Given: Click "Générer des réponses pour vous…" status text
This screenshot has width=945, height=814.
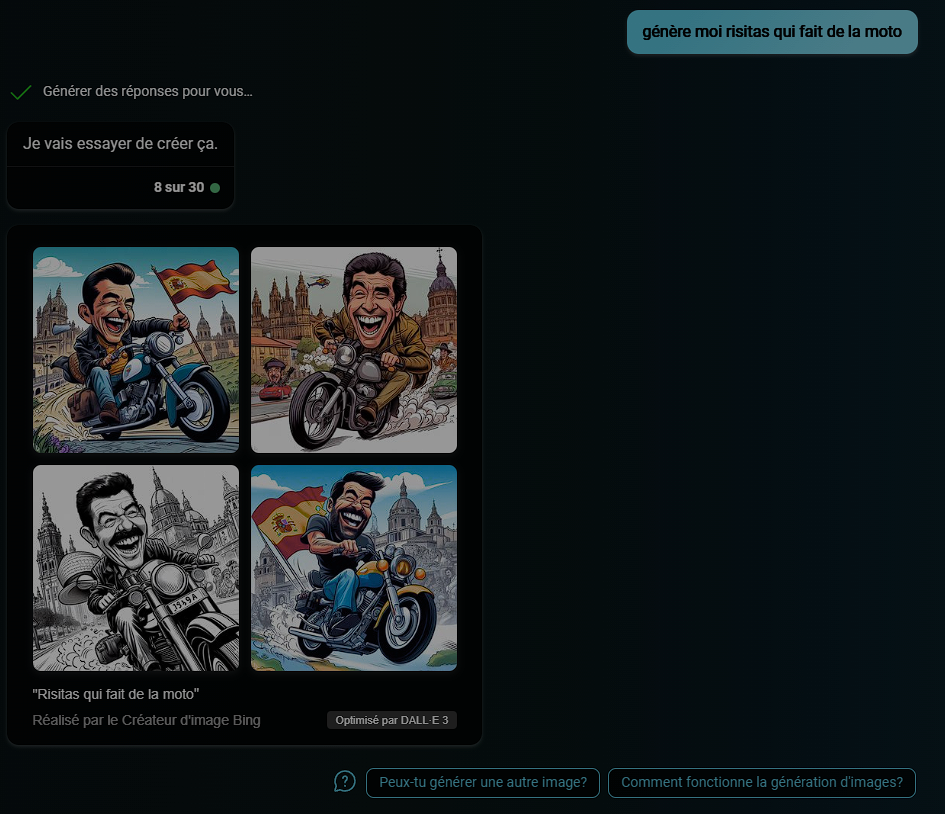Looking at the screenshot, I should [x=147, y=92].
